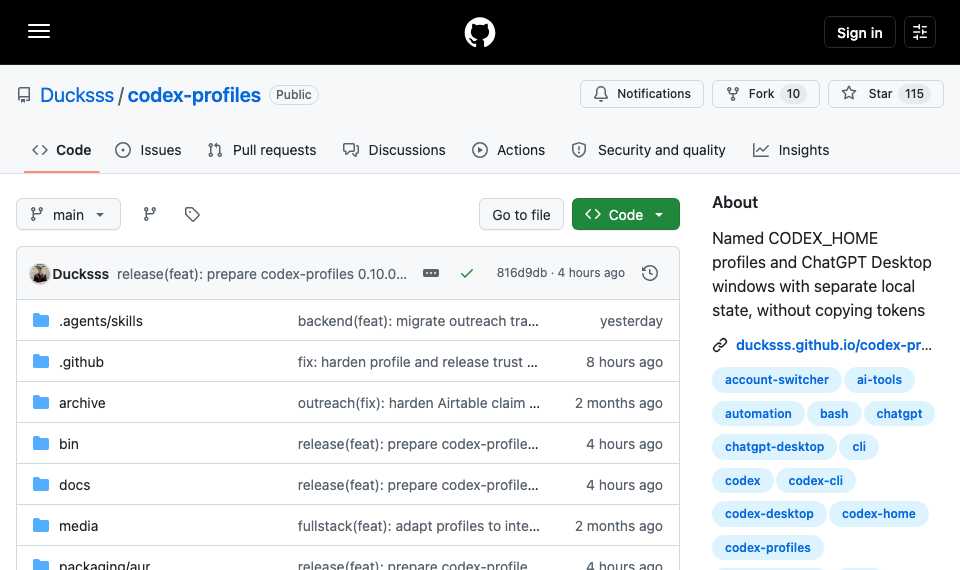Click "yesterday" in .agents/skills row
The width and height of the screenshot is (960, 570).
(x=631, y=321)
